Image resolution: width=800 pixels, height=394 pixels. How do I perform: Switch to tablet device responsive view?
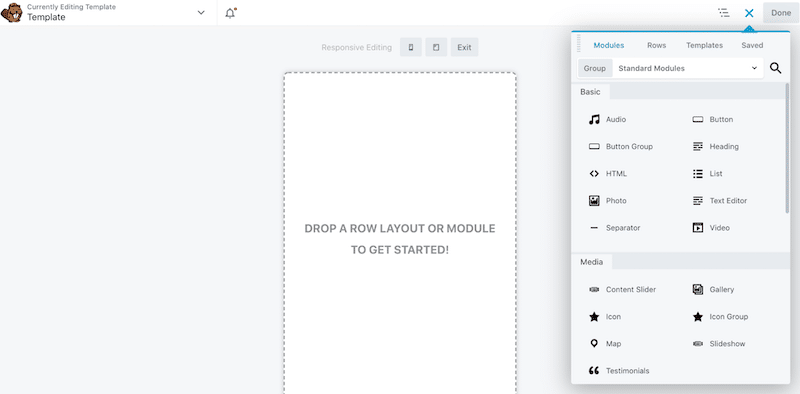[436, 47]
